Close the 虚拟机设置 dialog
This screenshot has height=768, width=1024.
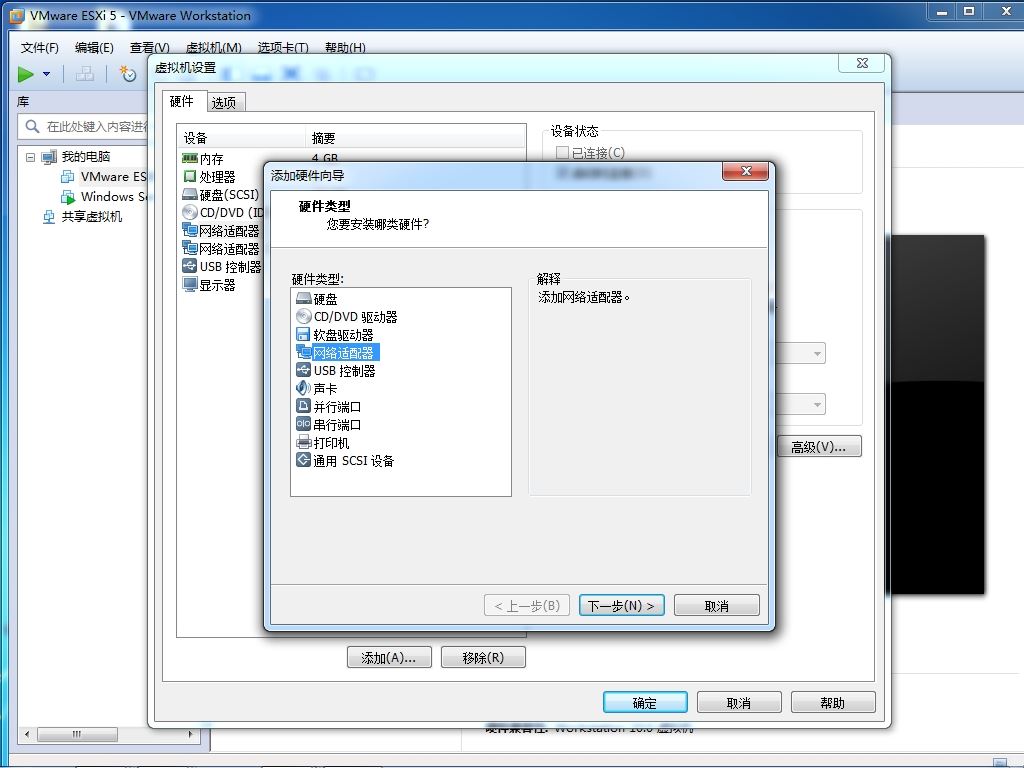[862, 63]
